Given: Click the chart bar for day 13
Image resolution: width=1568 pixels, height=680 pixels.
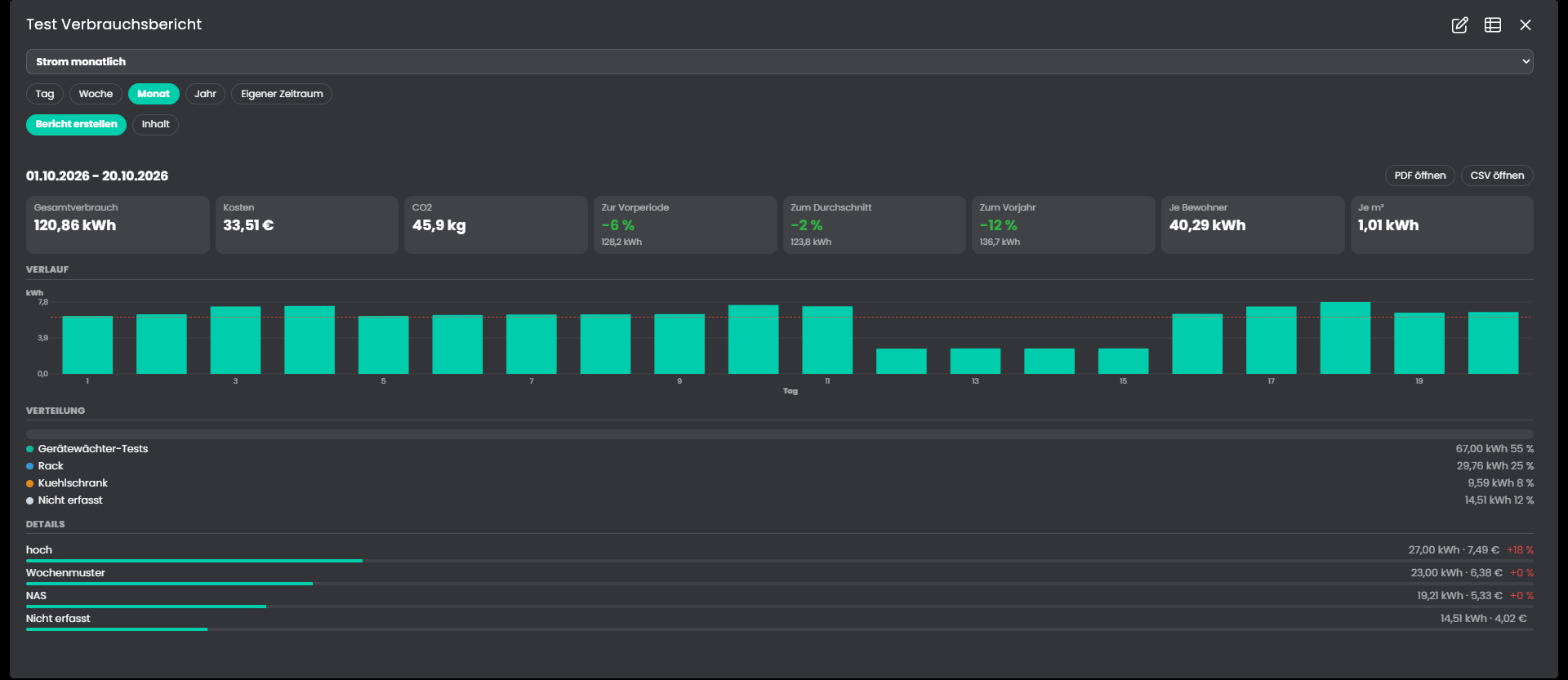Looking at the screenshot, I should point(975,361).
